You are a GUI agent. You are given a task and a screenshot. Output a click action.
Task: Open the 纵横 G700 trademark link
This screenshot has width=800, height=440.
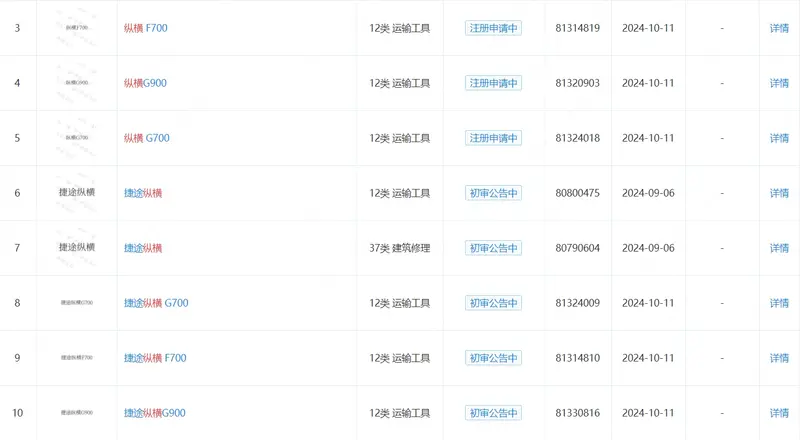tap(146, 138)
